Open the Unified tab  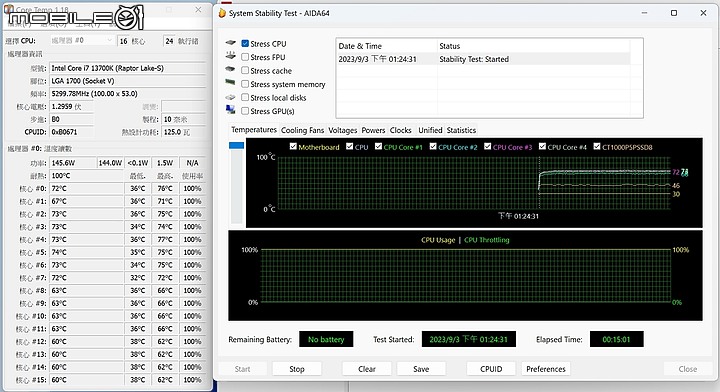[x=430, y=130]
